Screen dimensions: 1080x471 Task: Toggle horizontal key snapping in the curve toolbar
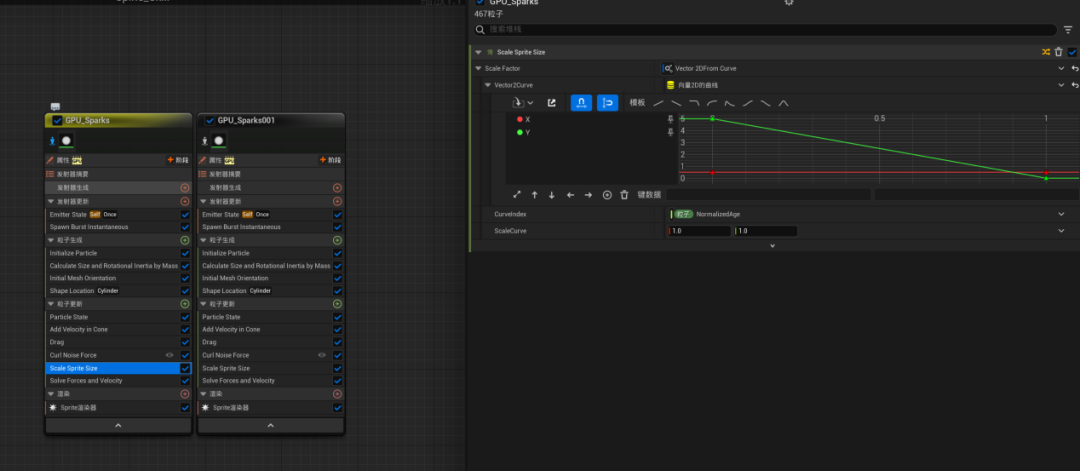(581, 103)
